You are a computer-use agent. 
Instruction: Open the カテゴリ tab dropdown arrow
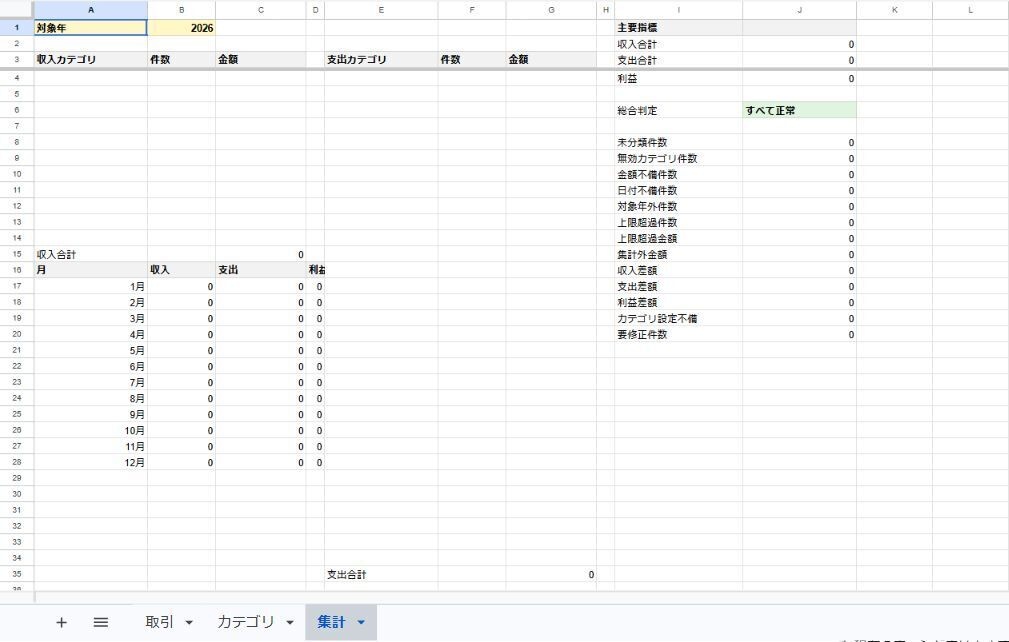point(290,623)
